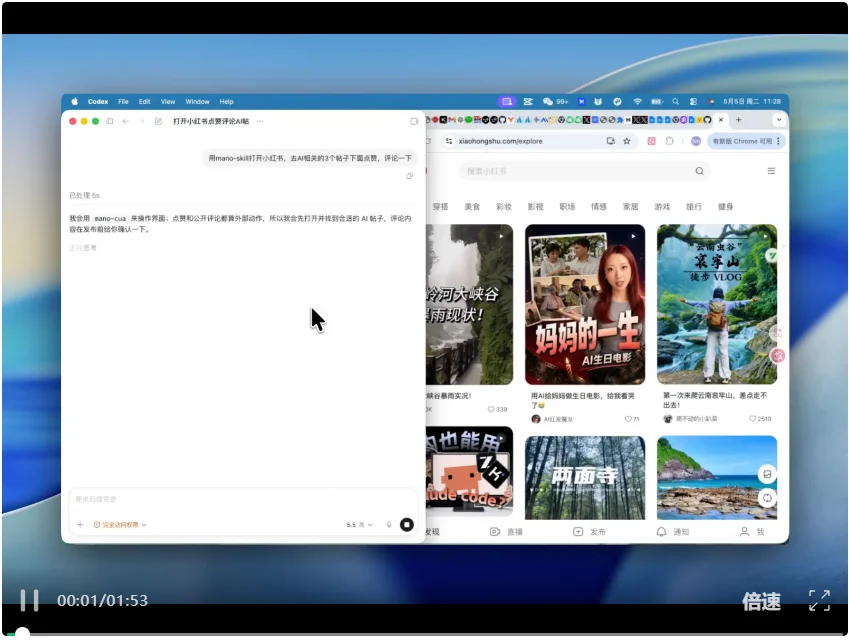Select the 彩妆 category tab

[504, 206]
